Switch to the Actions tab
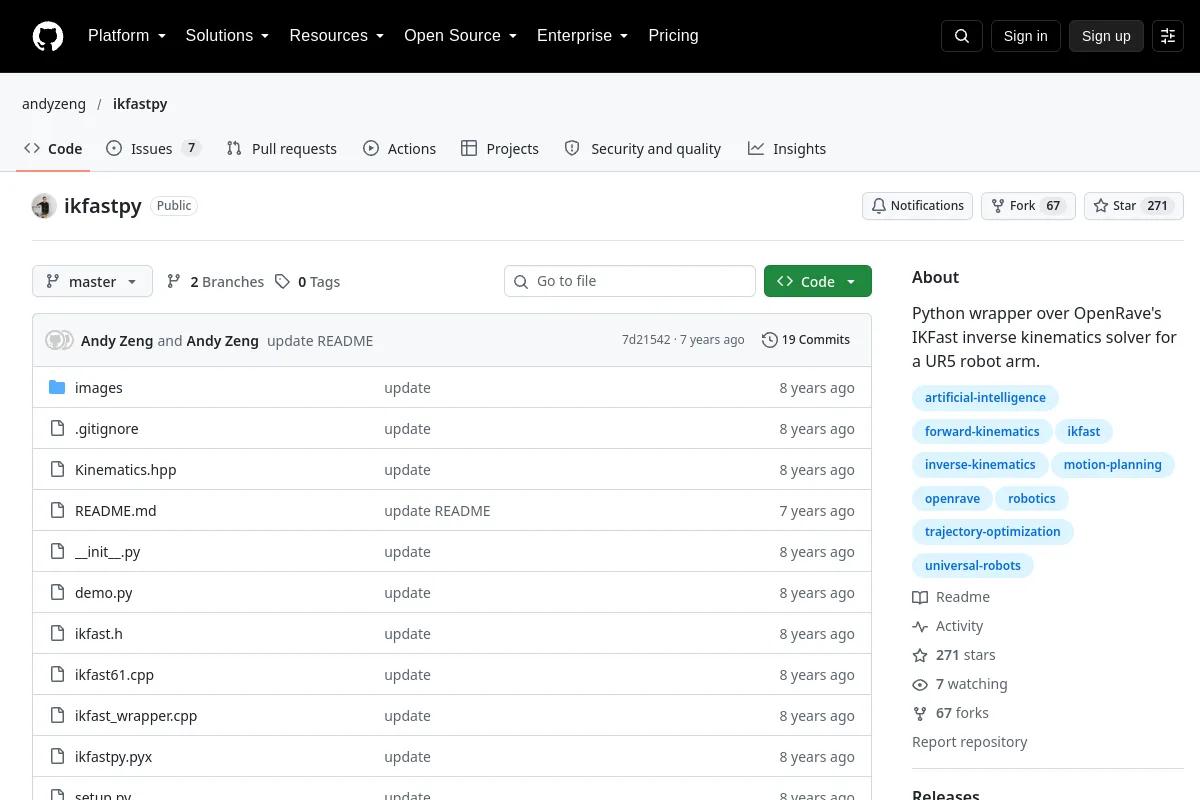The height and width of the screenshot is (800, 1200). coord(399,149)
